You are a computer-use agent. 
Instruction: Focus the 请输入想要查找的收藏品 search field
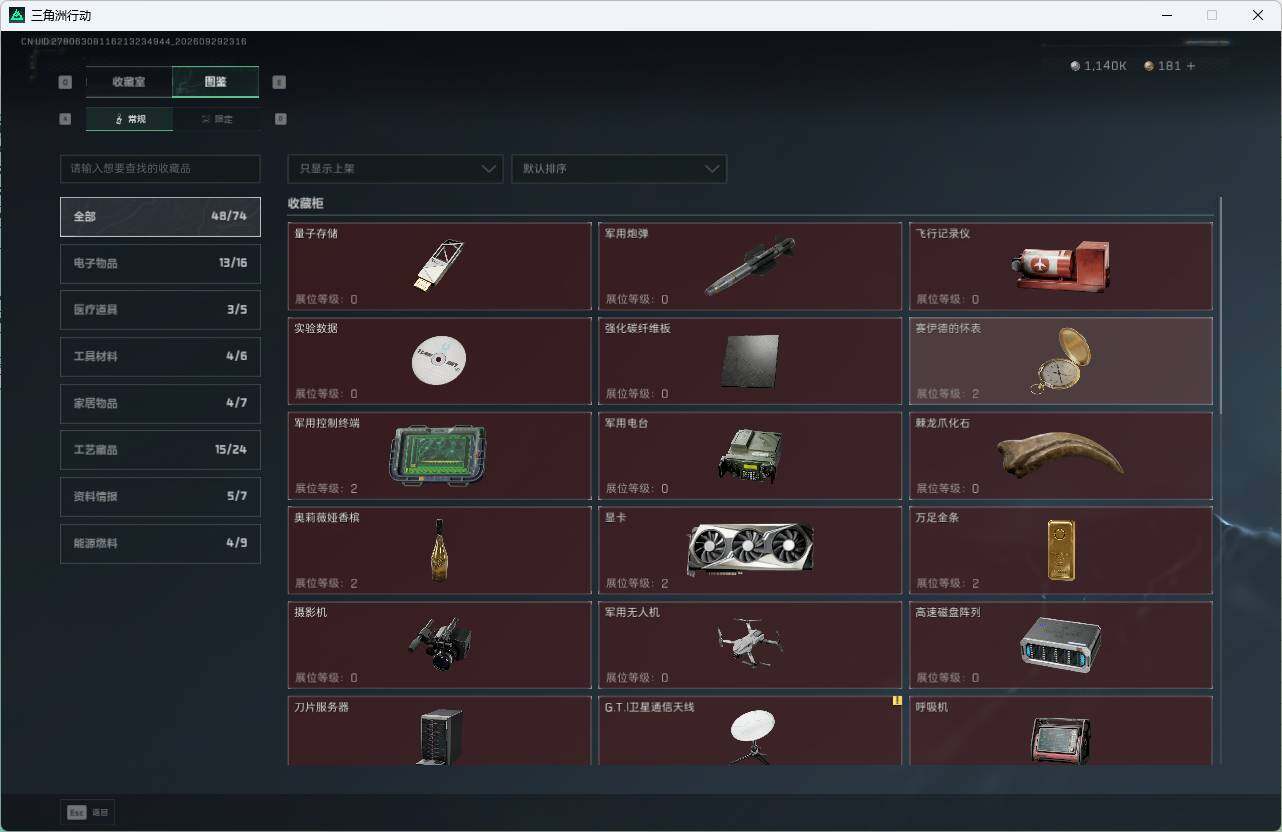click(160, 169)
